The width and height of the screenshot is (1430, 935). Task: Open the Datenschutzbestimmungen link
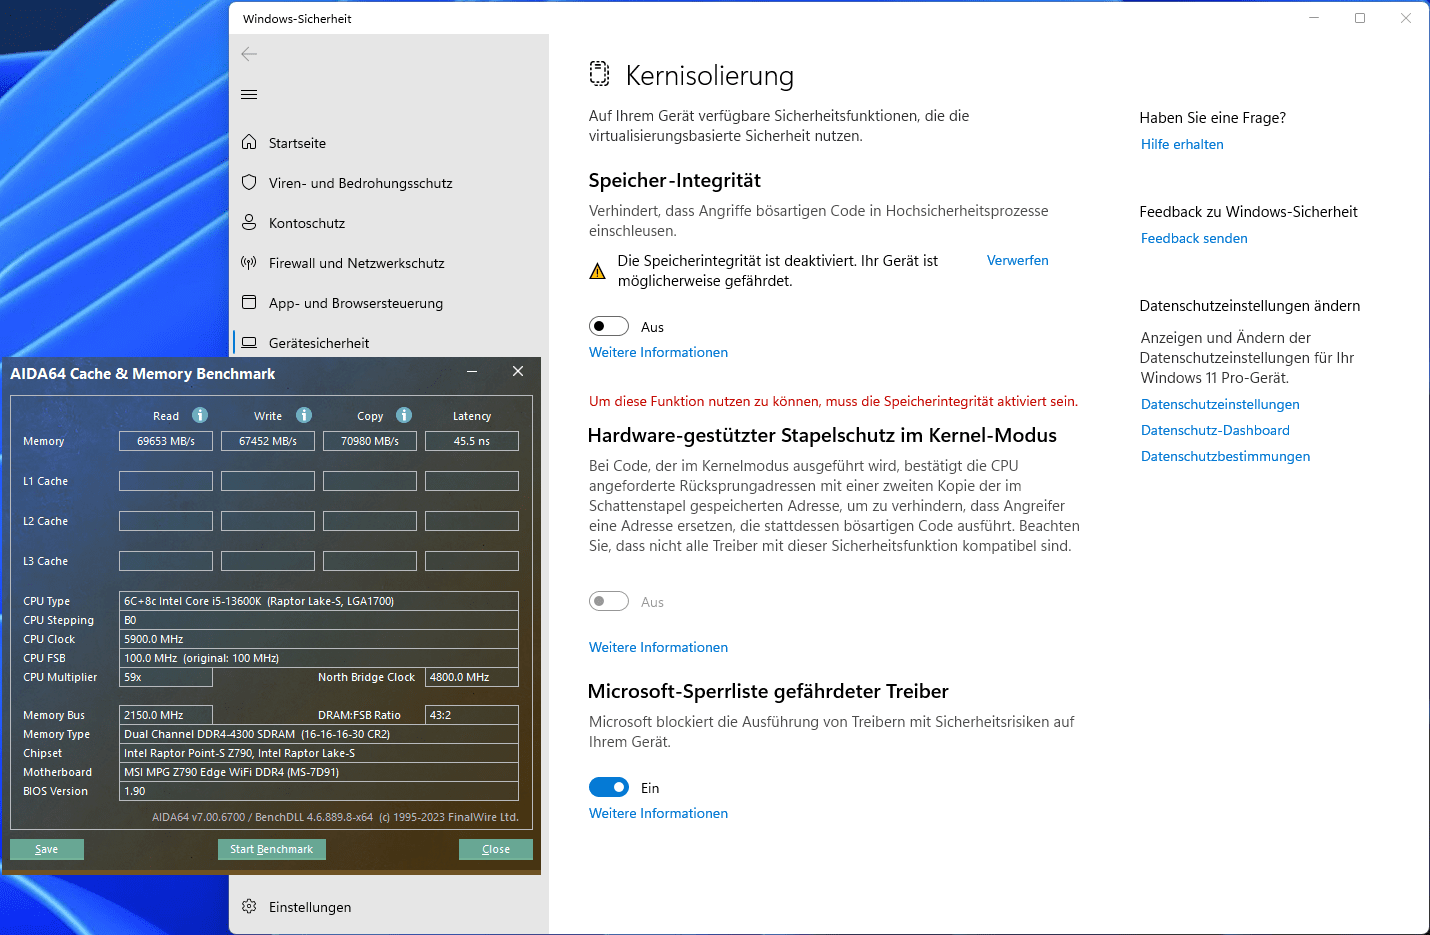1225,456
